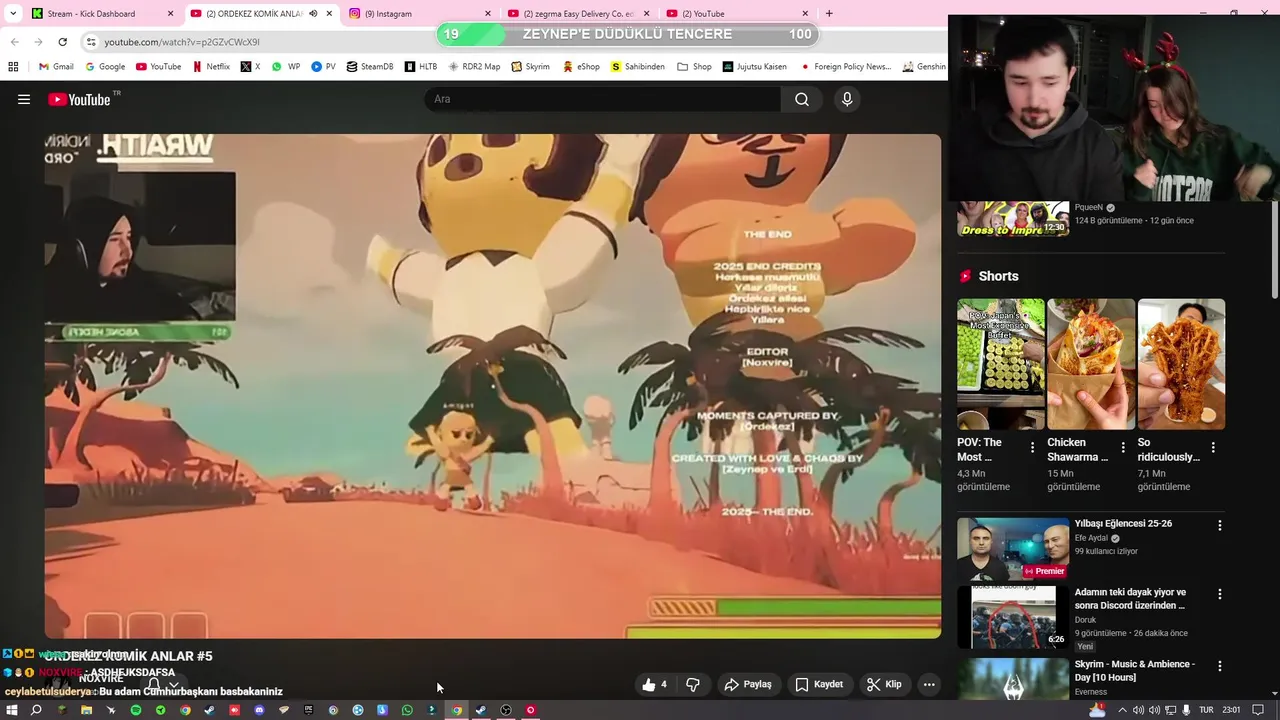The image size is (1280, 720).
Task: Open the 'So ridiculously...' short
Action: [1181, 364]
